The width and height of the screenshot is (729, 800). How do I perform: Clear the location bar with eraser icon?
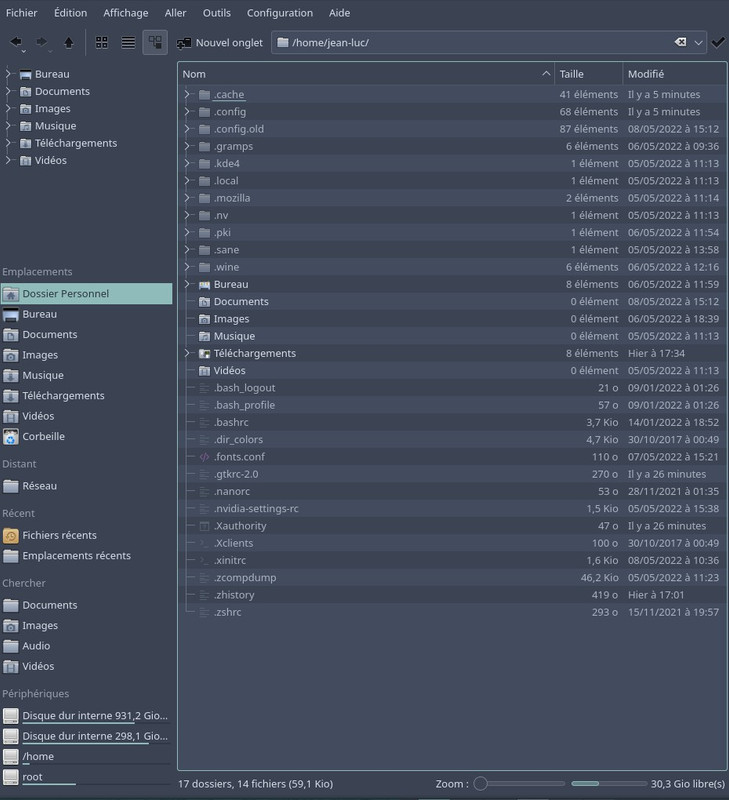[x=680, y=42]
